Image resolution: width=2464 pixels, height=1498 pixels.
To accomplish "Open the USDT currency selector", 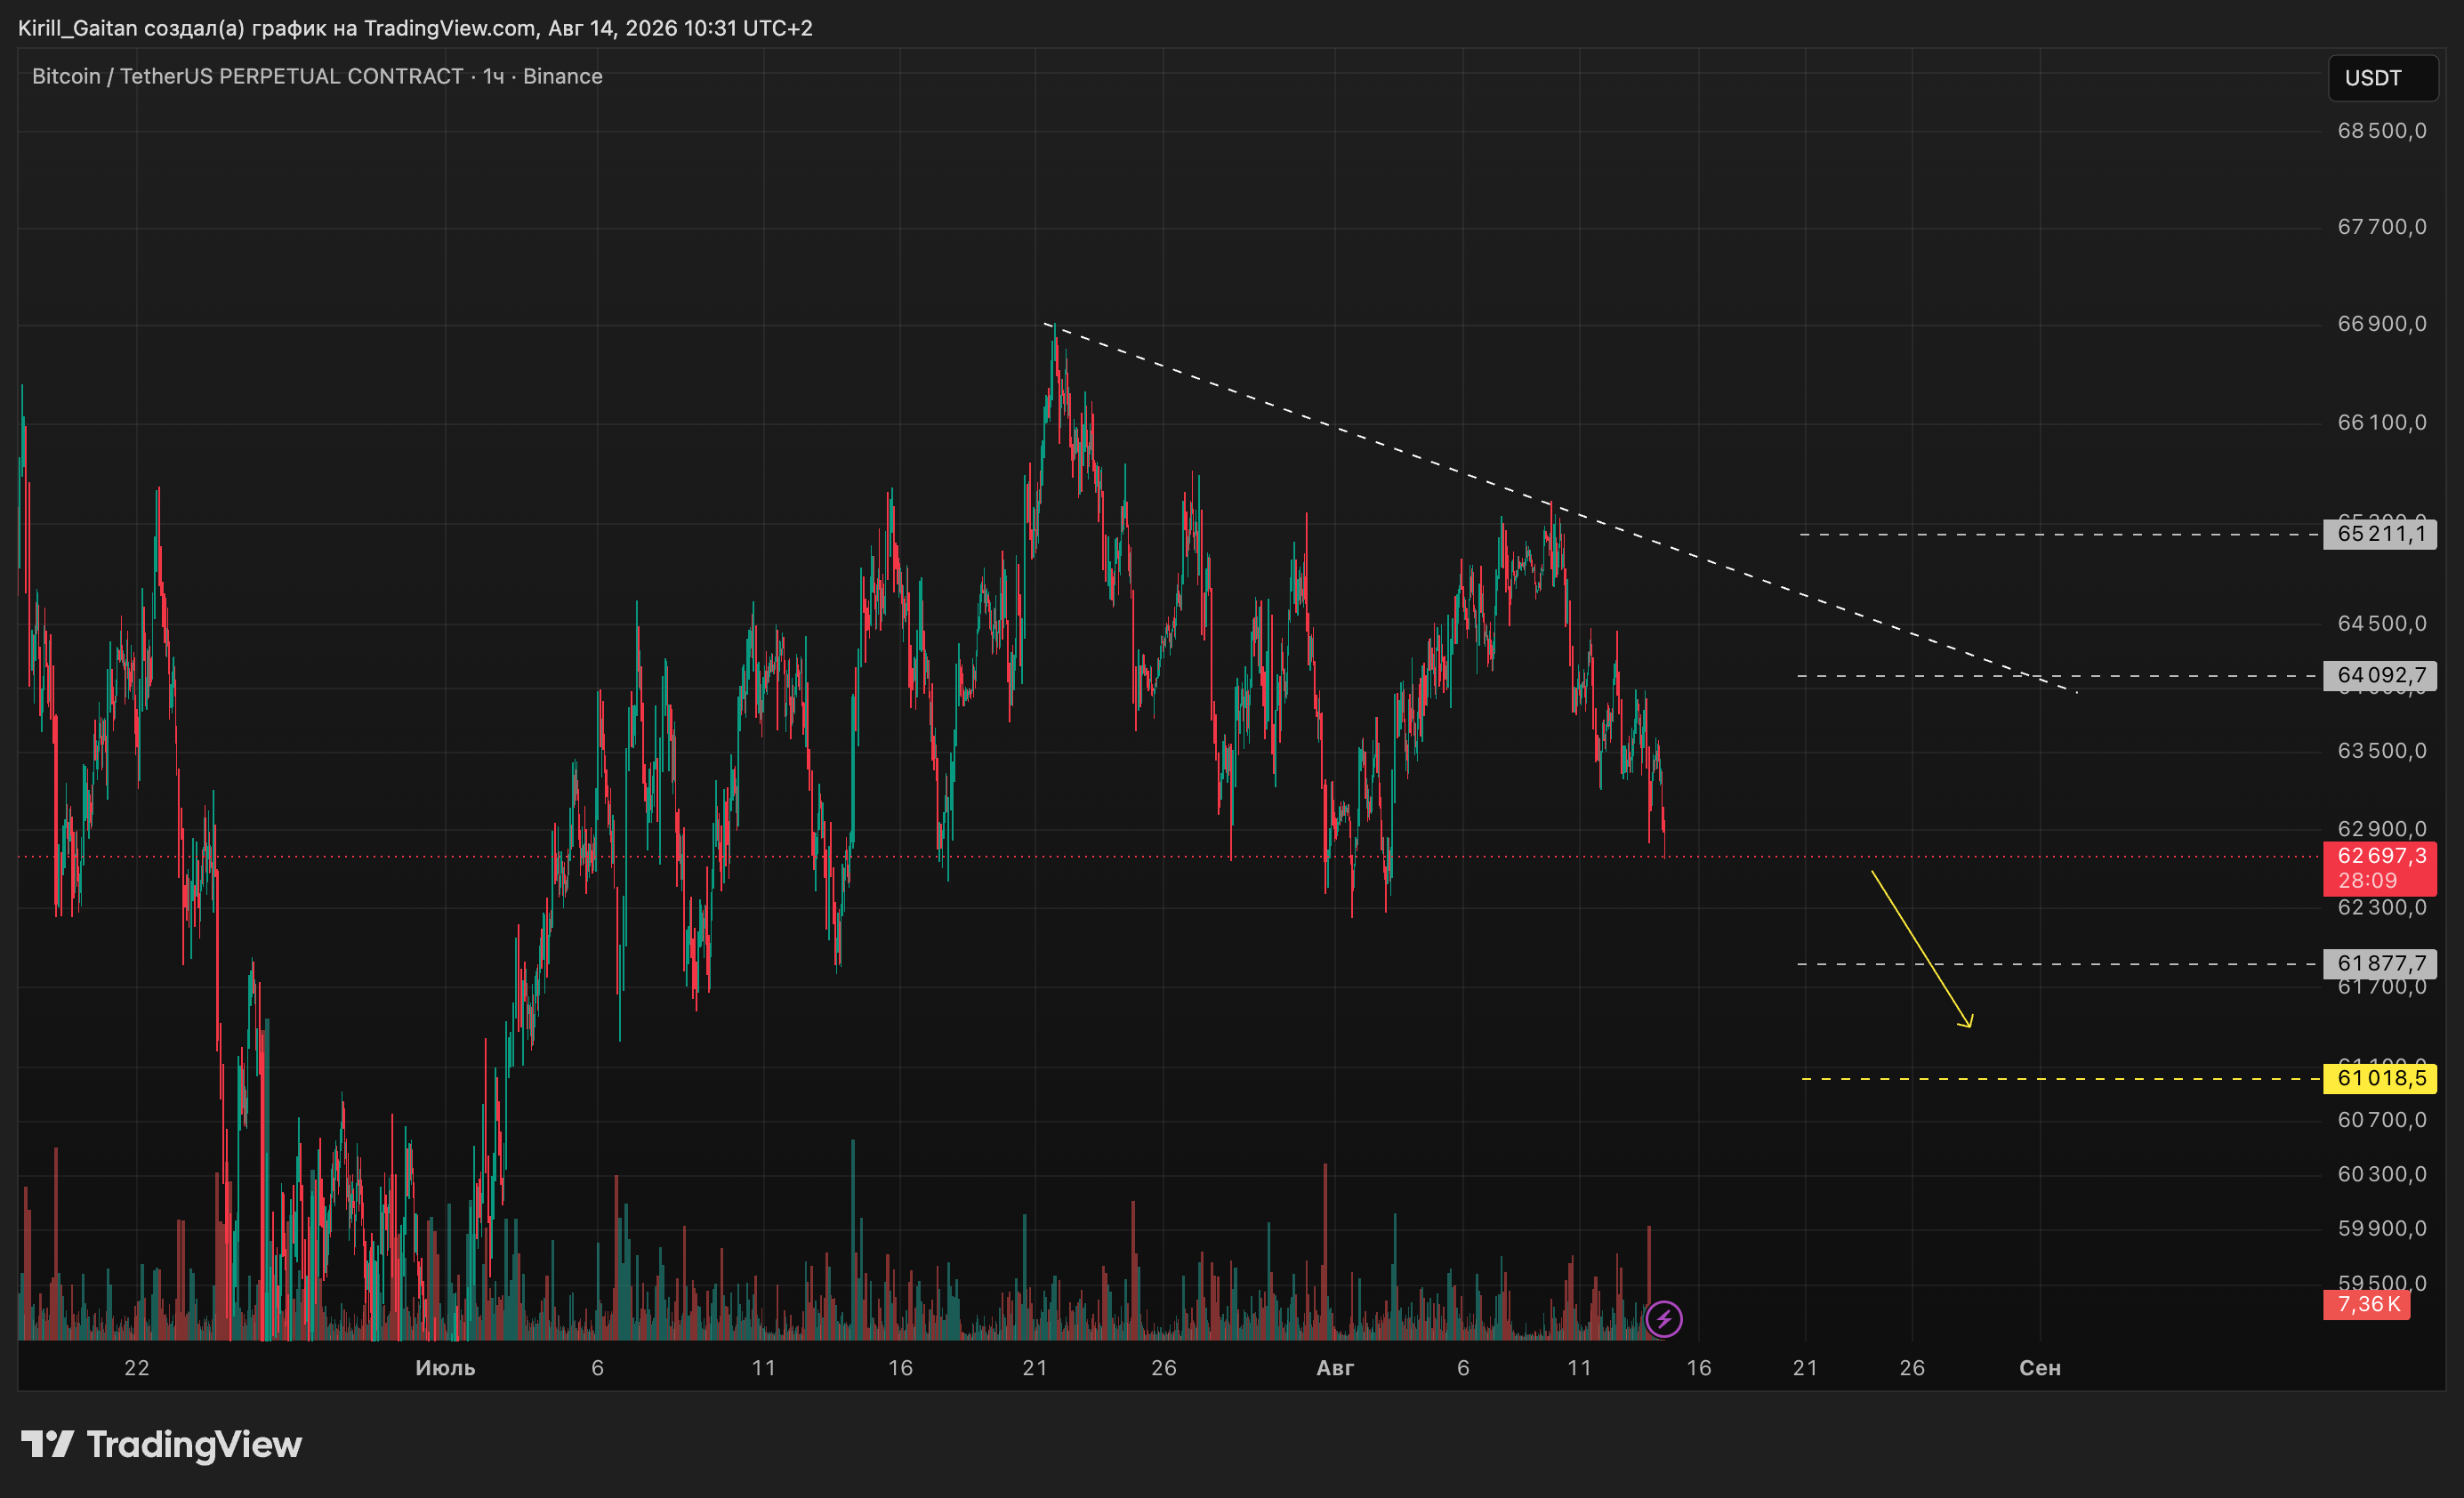I will [2383, 78].
